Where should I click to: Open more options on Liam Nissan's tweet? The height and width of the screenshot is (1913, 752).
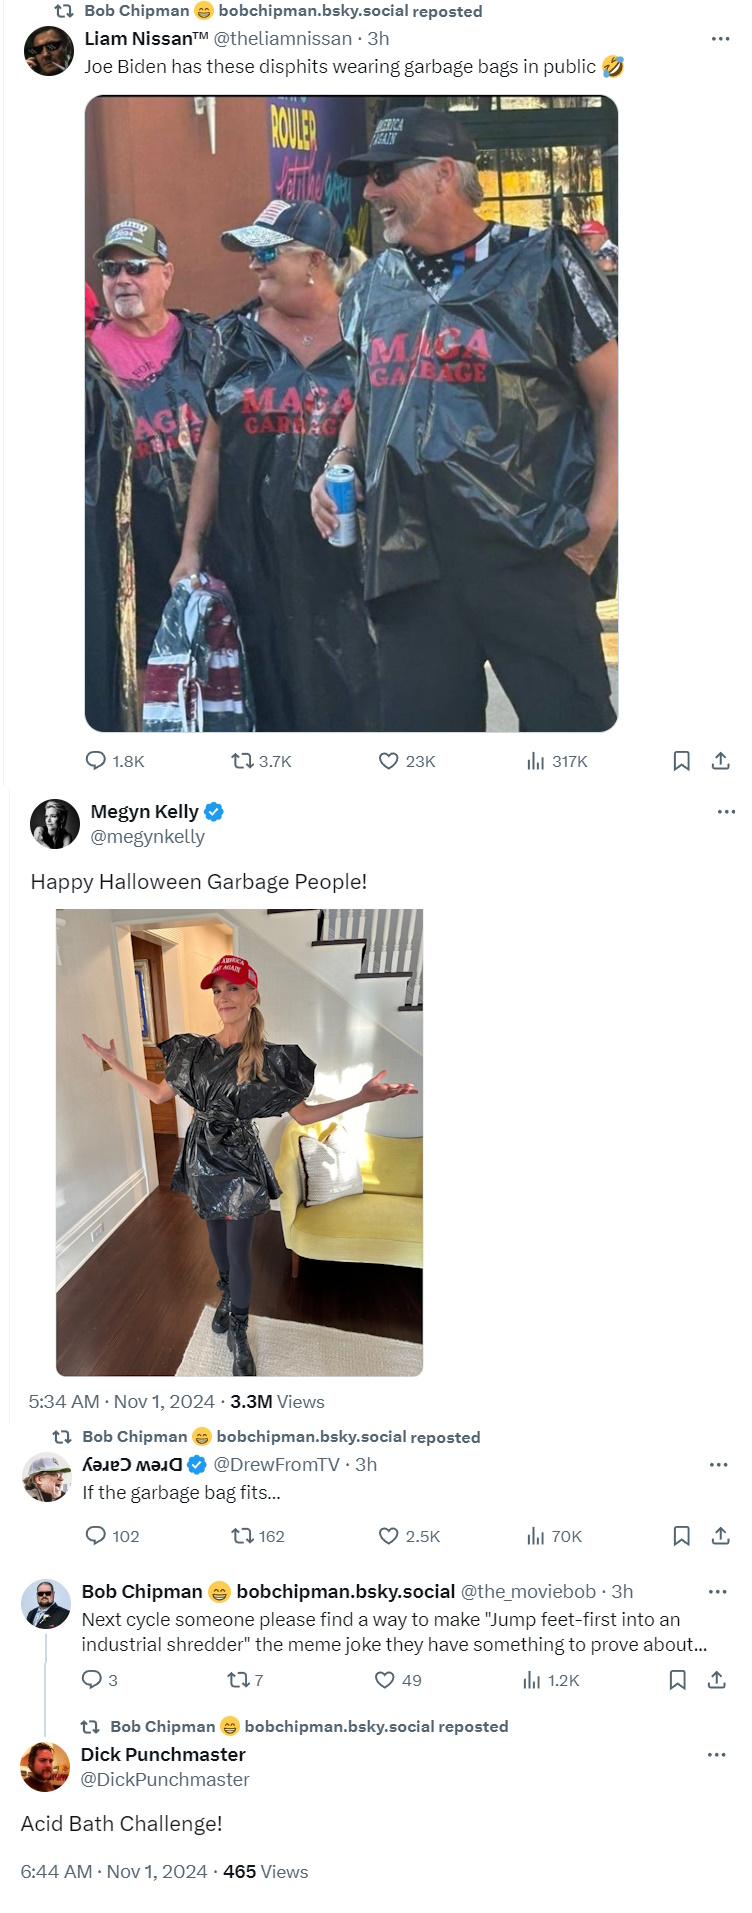[721, 38]
